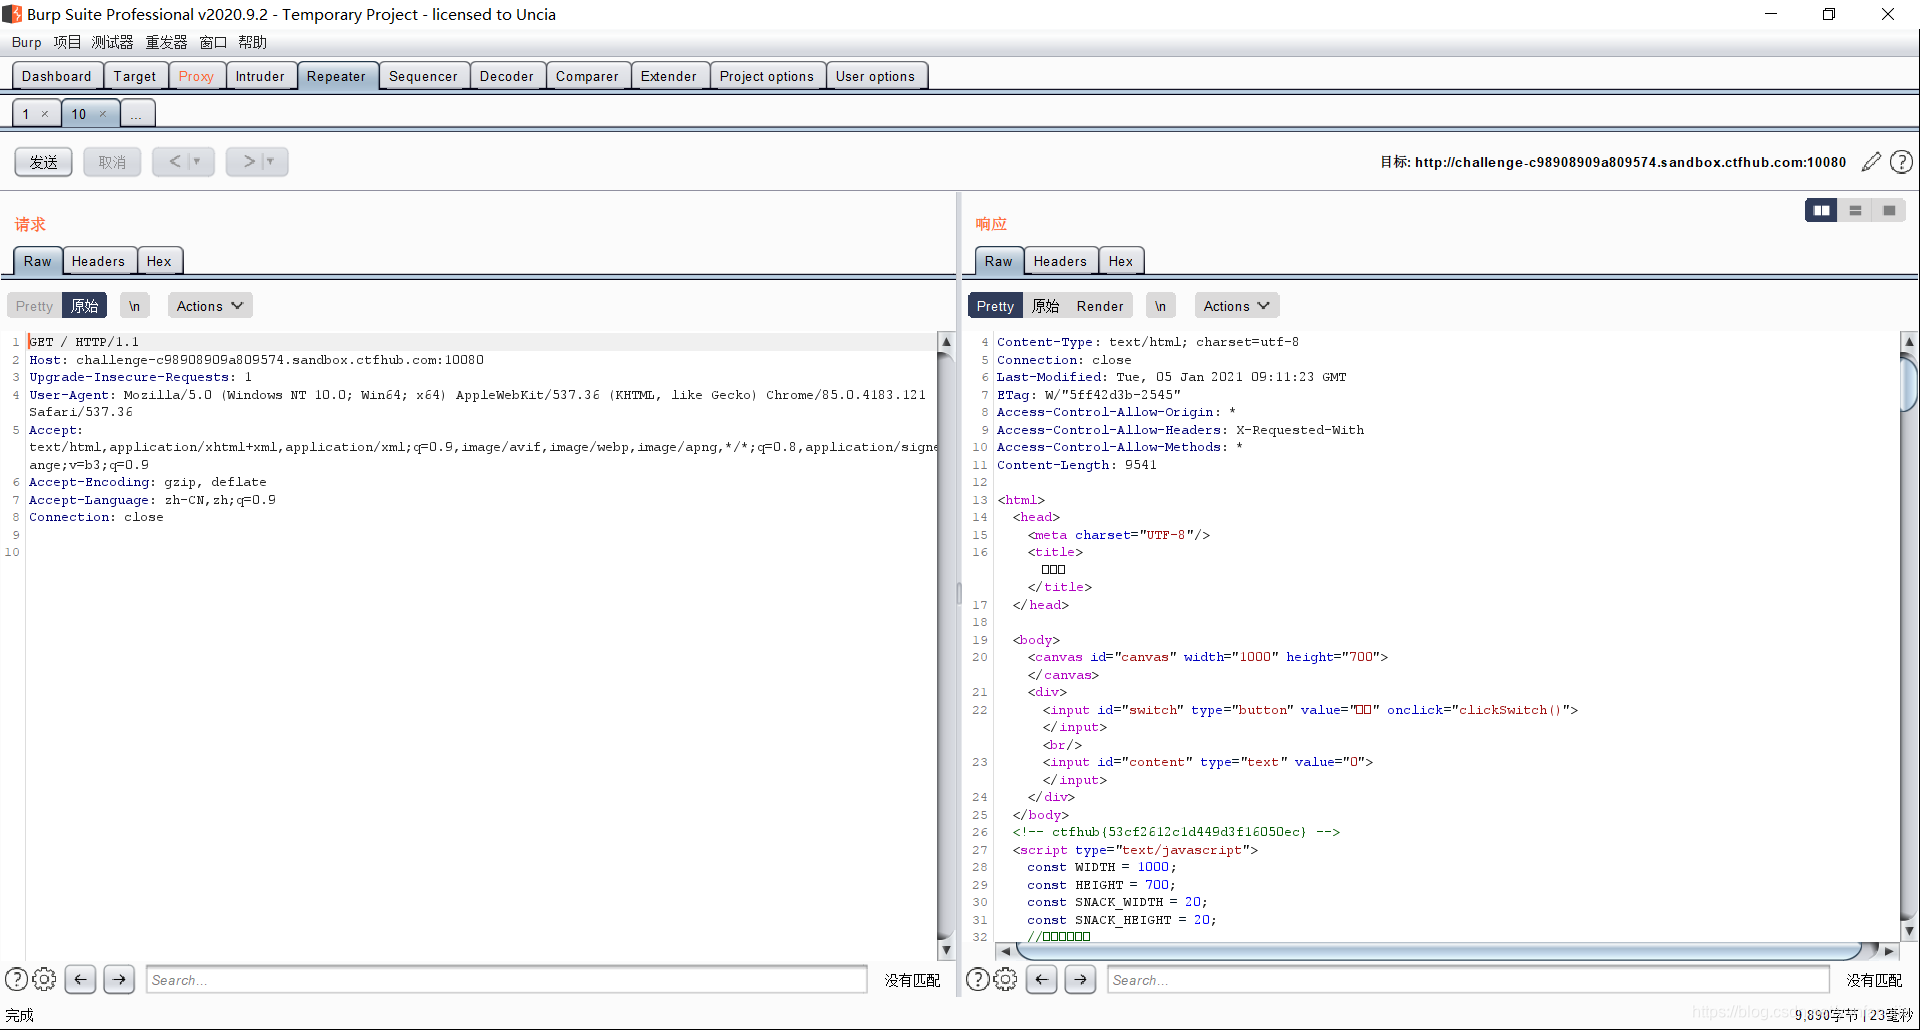Go forward to next request in history
The image size is (1920, 1030).
tap(248, 162)
